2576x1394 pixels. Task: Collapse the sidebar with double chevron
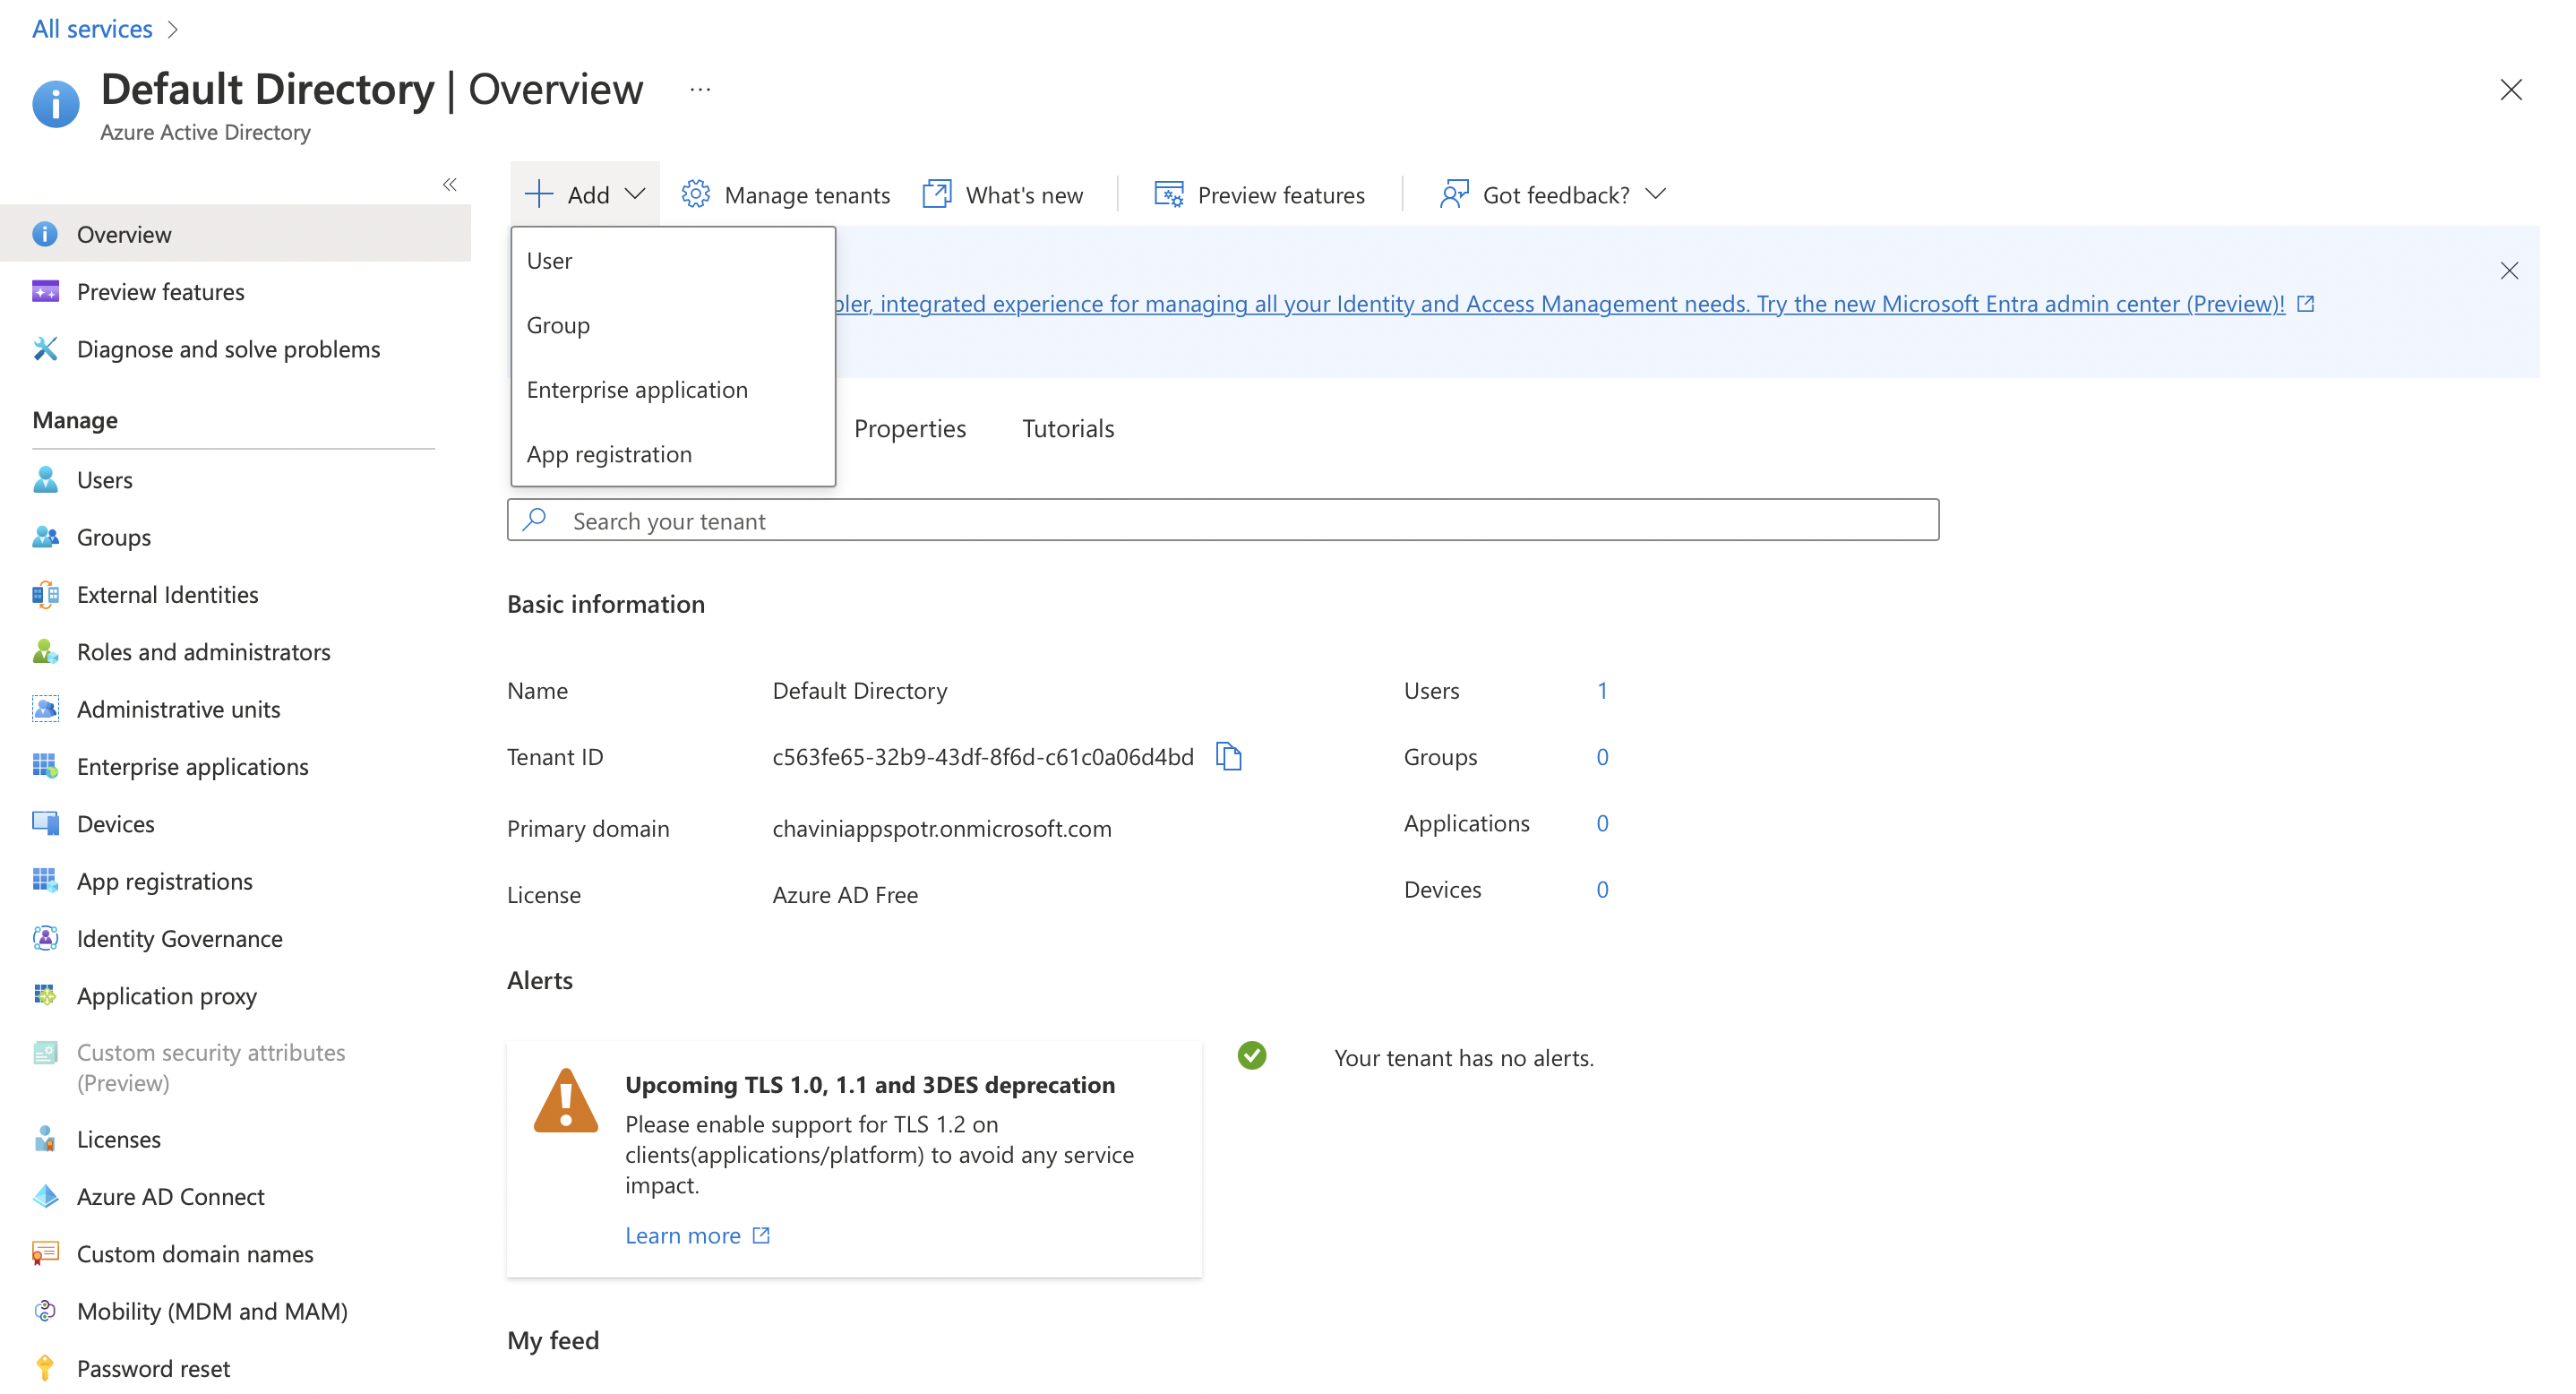coord(449,184)
